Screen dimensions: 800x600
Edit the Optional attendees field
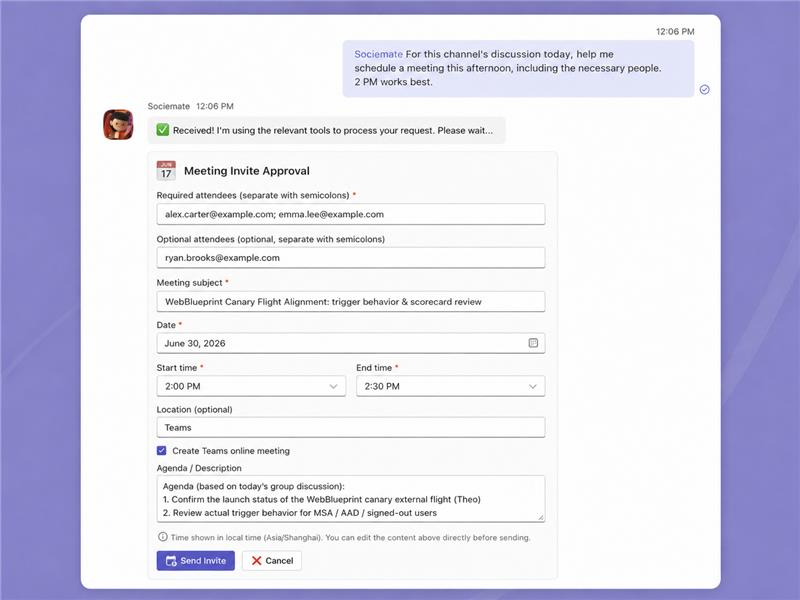click(x=351, y=258)
